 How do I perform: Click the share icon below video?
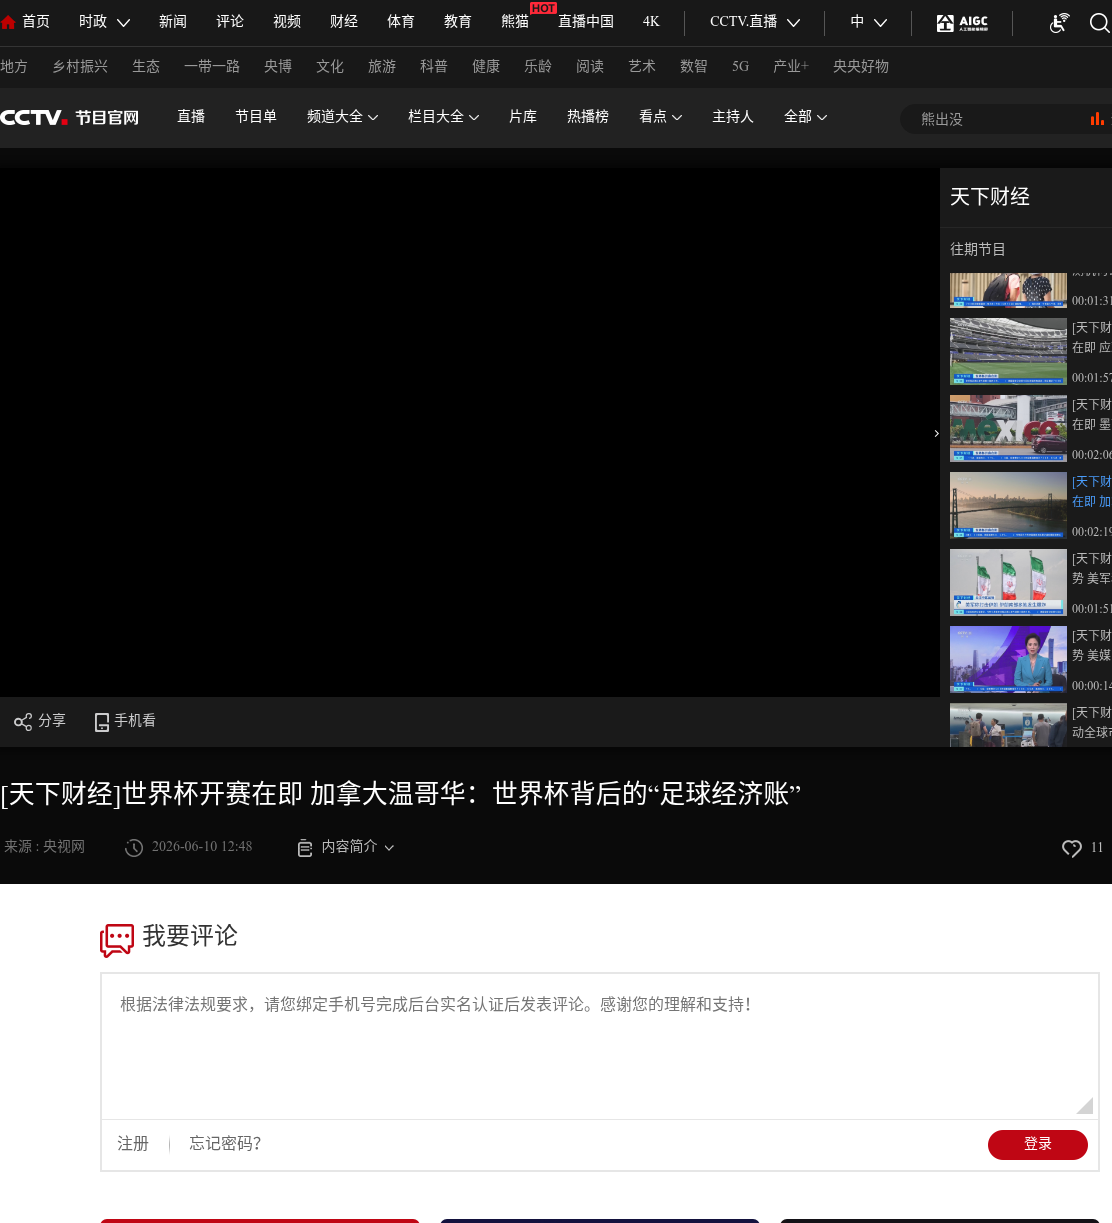(22, 721)
